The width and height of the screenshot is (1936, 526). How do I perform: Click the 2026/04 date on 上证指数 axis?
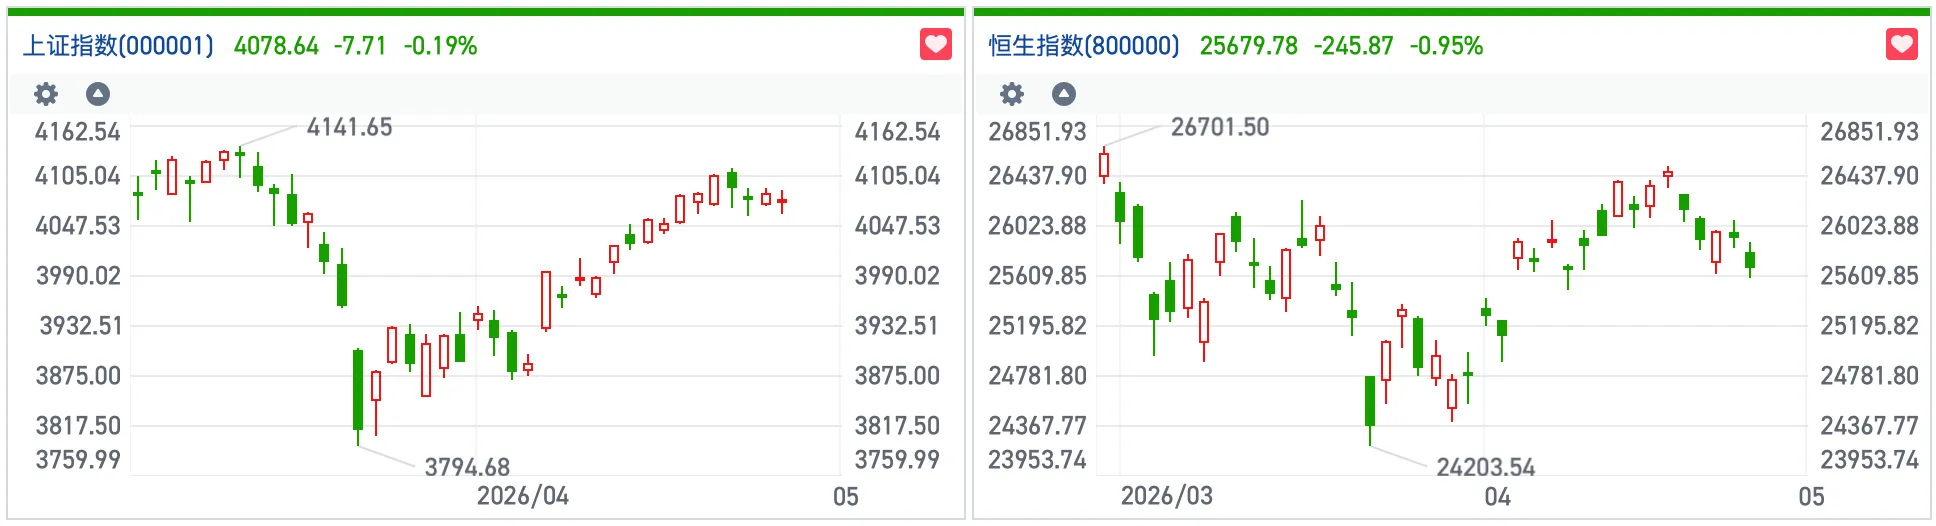(x=522, y=496)
